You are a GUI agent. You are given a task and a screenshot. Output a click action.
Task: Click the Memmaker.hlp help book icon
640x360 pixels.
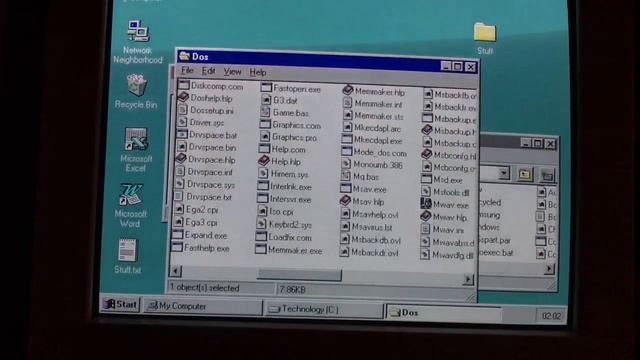coord(348,90)
